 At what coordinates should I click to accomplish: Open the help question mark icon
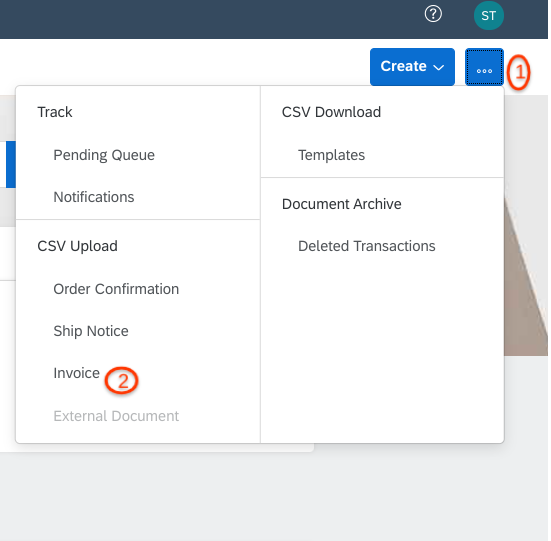(x=433, y=14)
